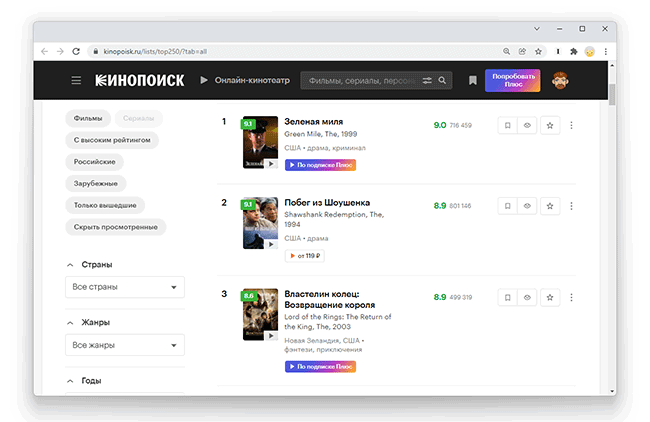
Task: Open Властелин колец: Возвращение короля link
Action: pyautogui.click(x=330, y=299)
